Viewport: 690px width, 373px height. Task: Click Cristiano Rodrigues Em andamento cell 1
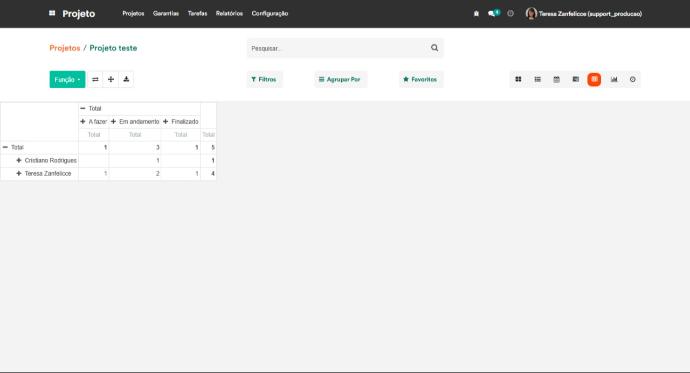pos(135,161)
